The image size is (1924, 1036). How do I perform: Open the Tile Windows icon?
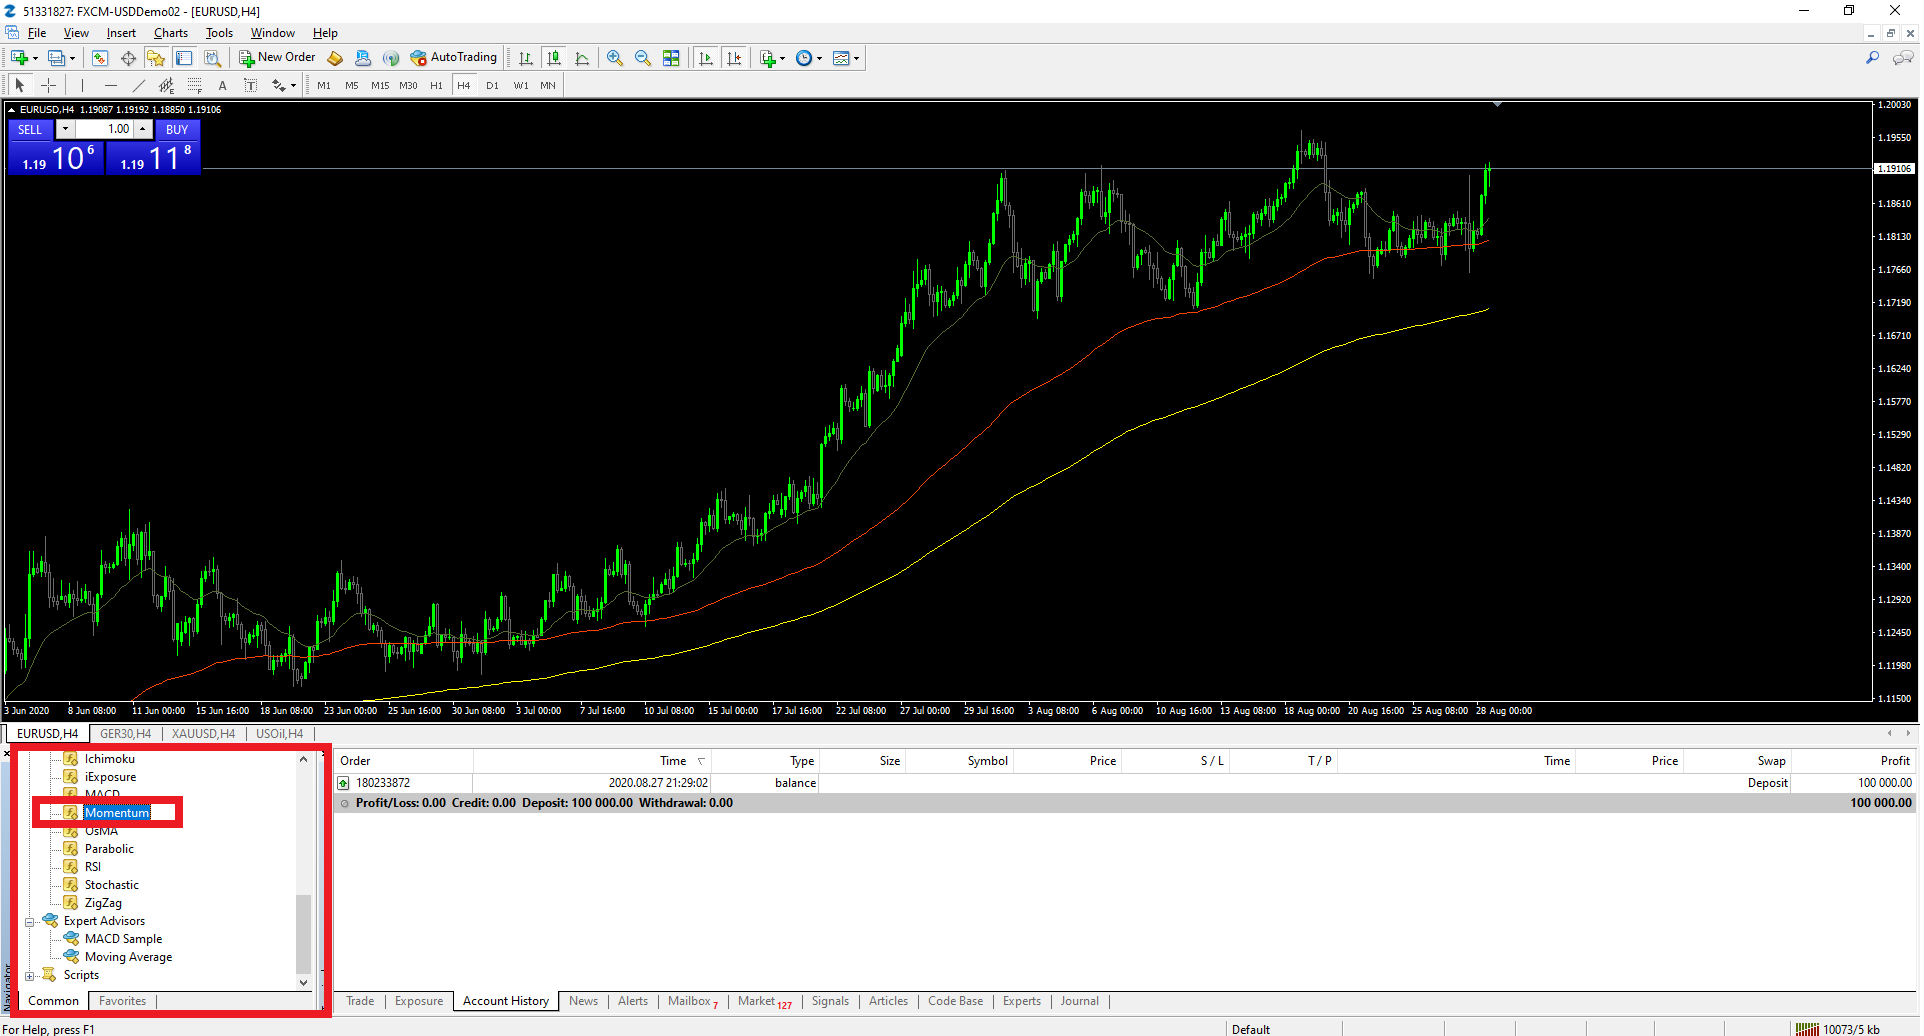(x=671, y=58)
